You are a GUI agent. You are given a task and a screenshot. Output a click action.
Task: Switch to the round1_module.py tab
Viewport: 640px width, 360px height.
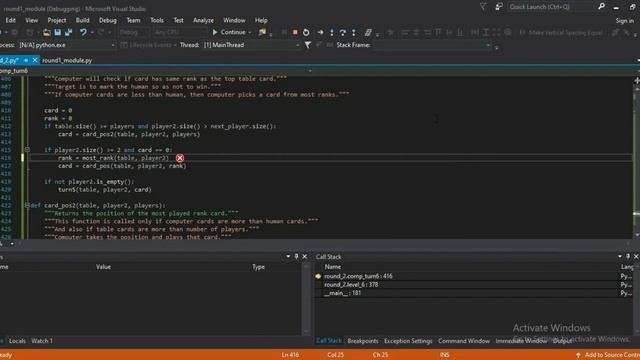(67, 60)
